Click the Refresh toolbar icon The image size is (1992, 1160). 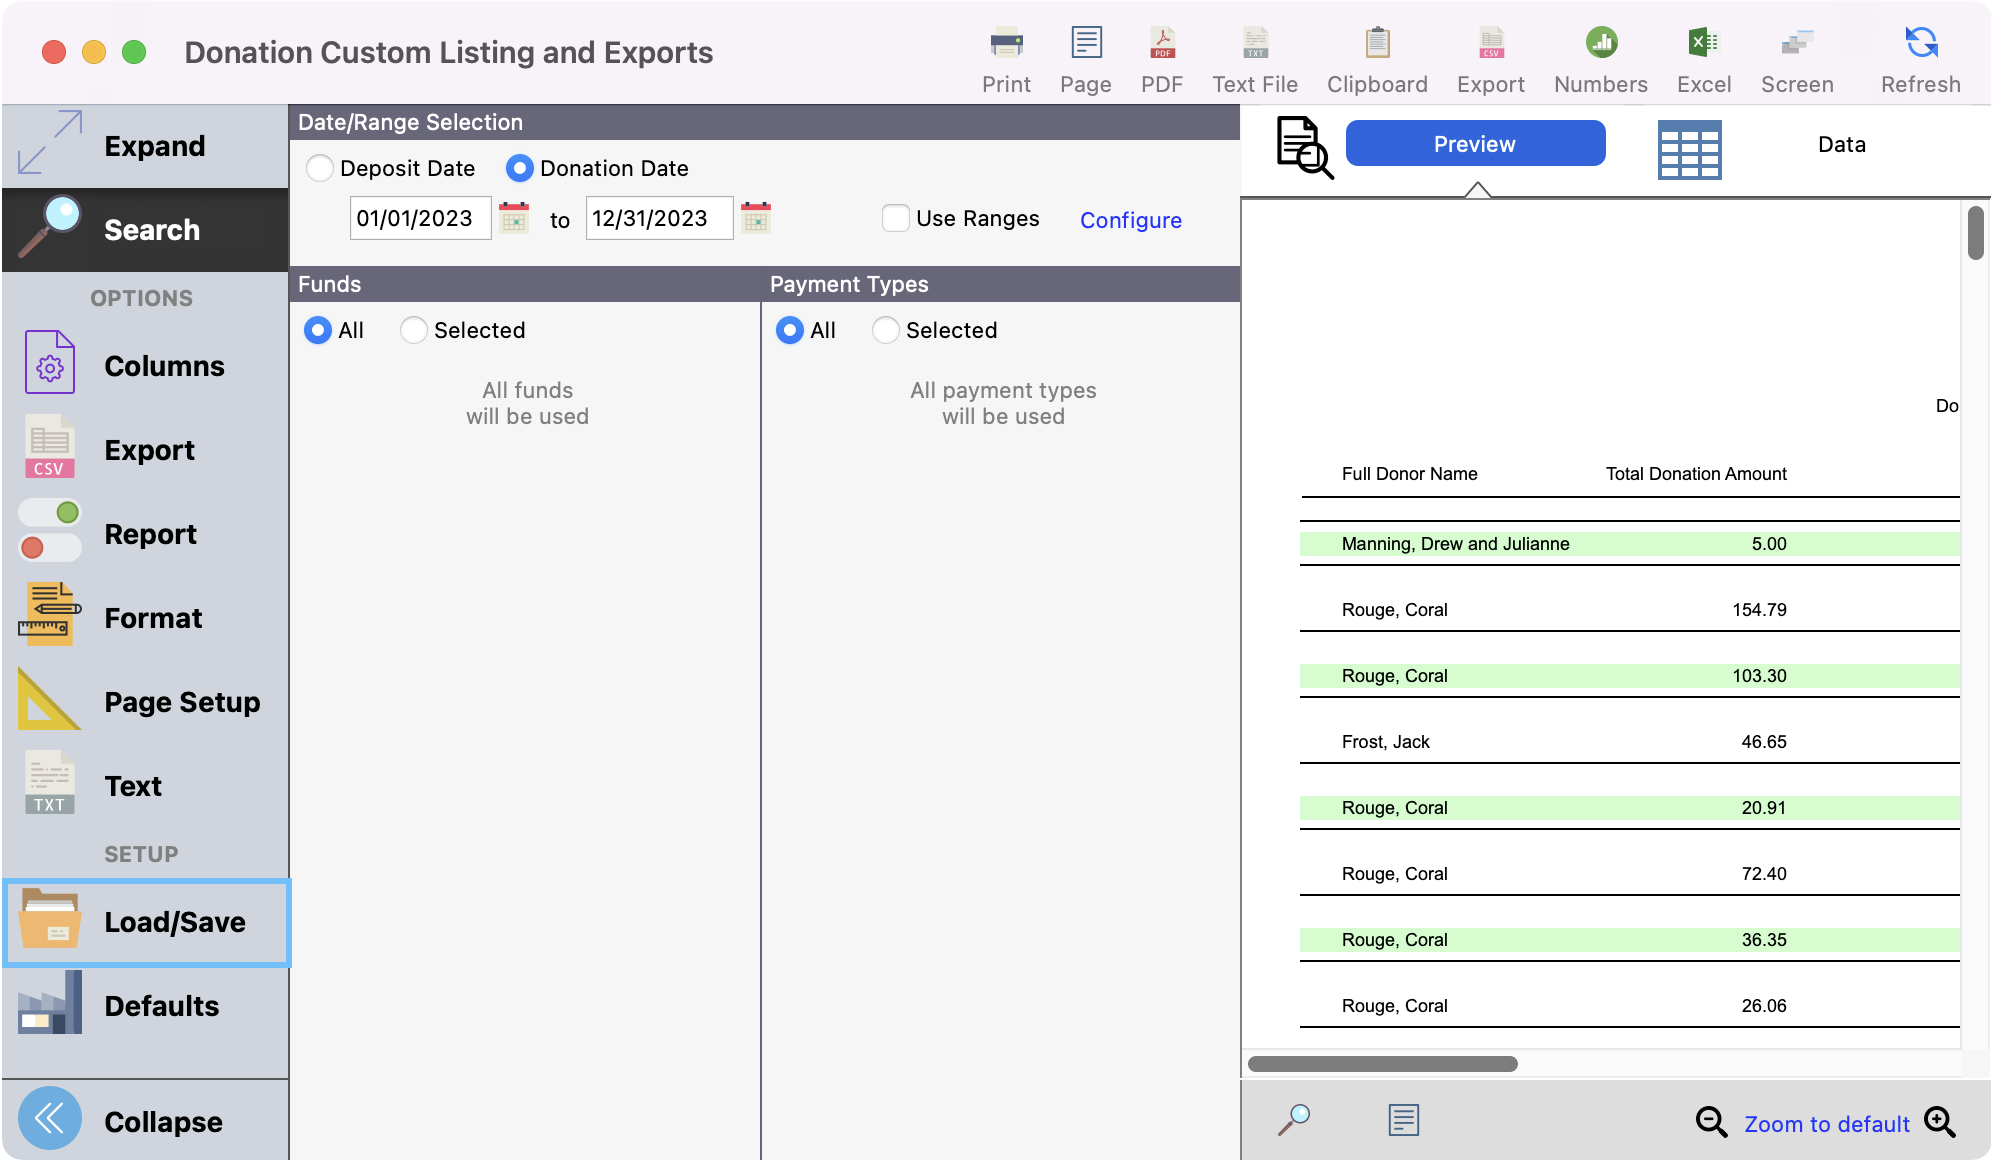pos(1920,43)
